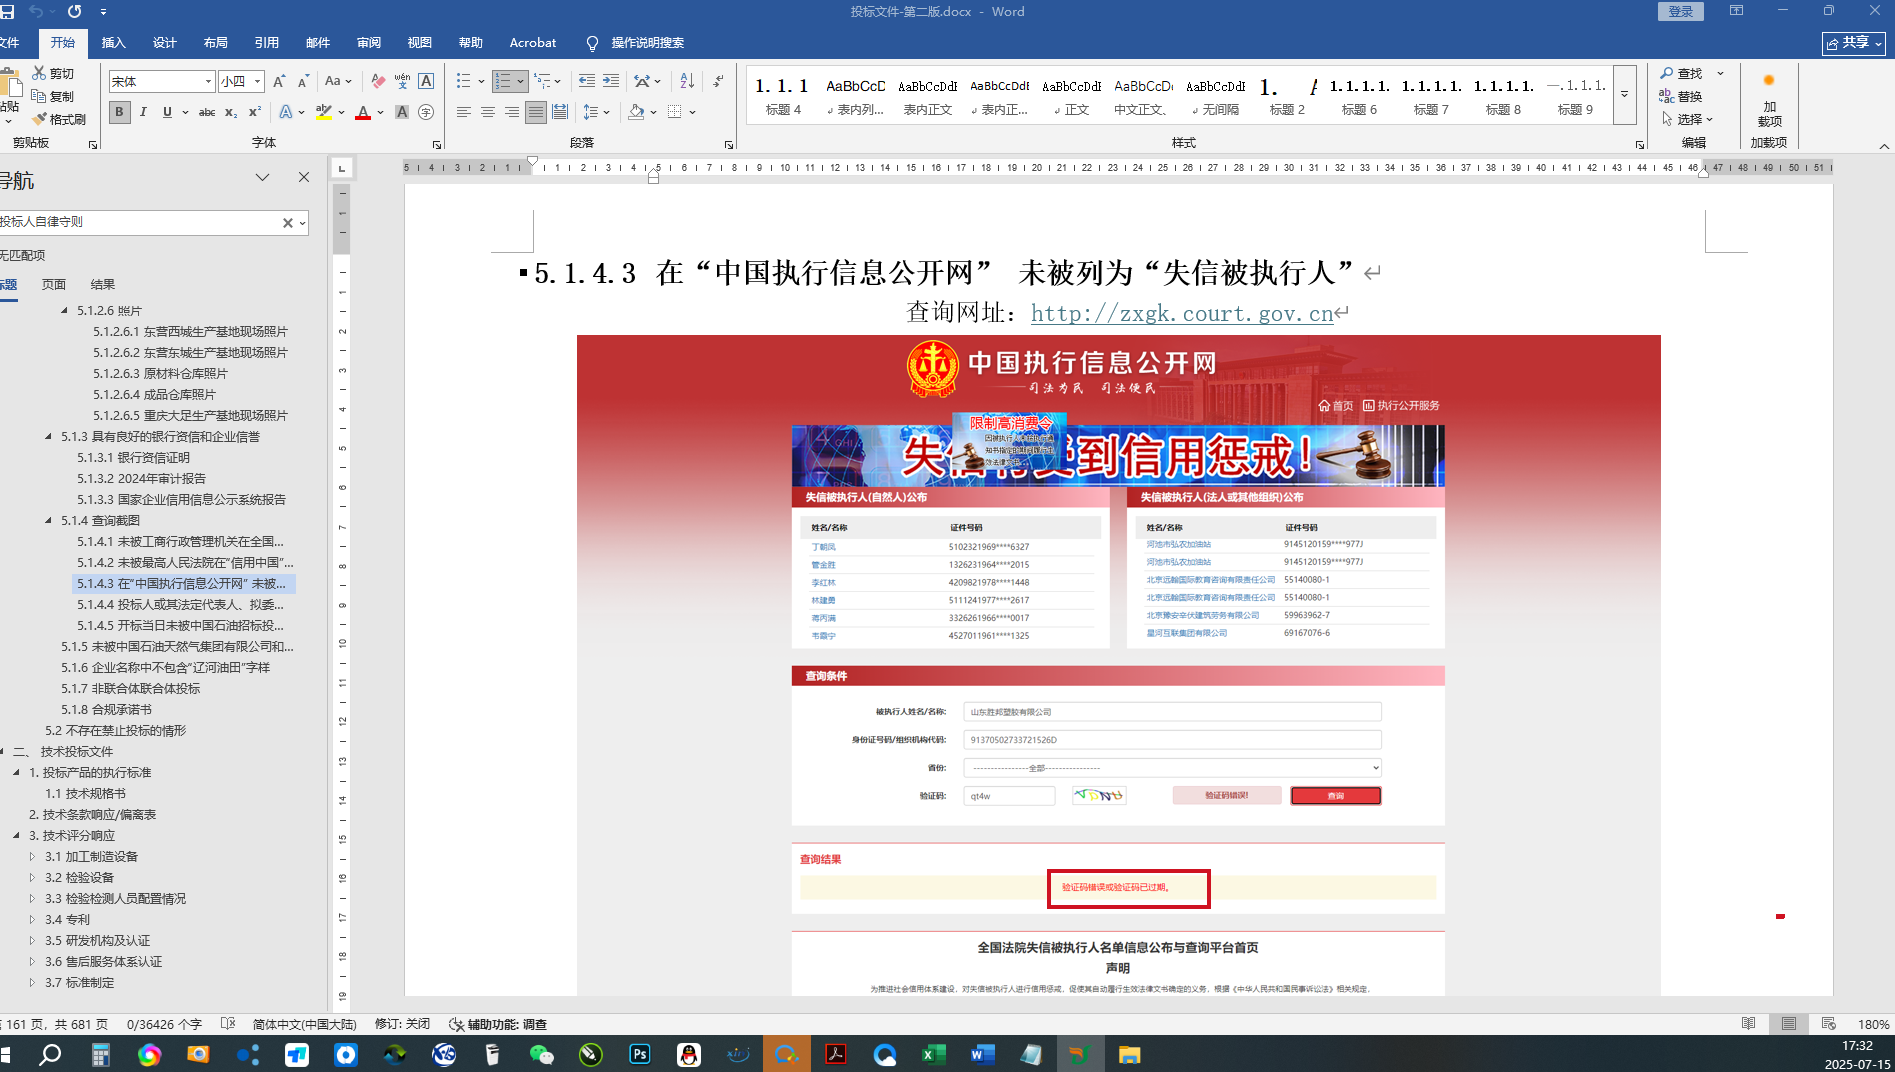Viewport: 1895px width, 1072px height.
Task: Open the Select (选择) dropdown
Action: pos(1688,119)
